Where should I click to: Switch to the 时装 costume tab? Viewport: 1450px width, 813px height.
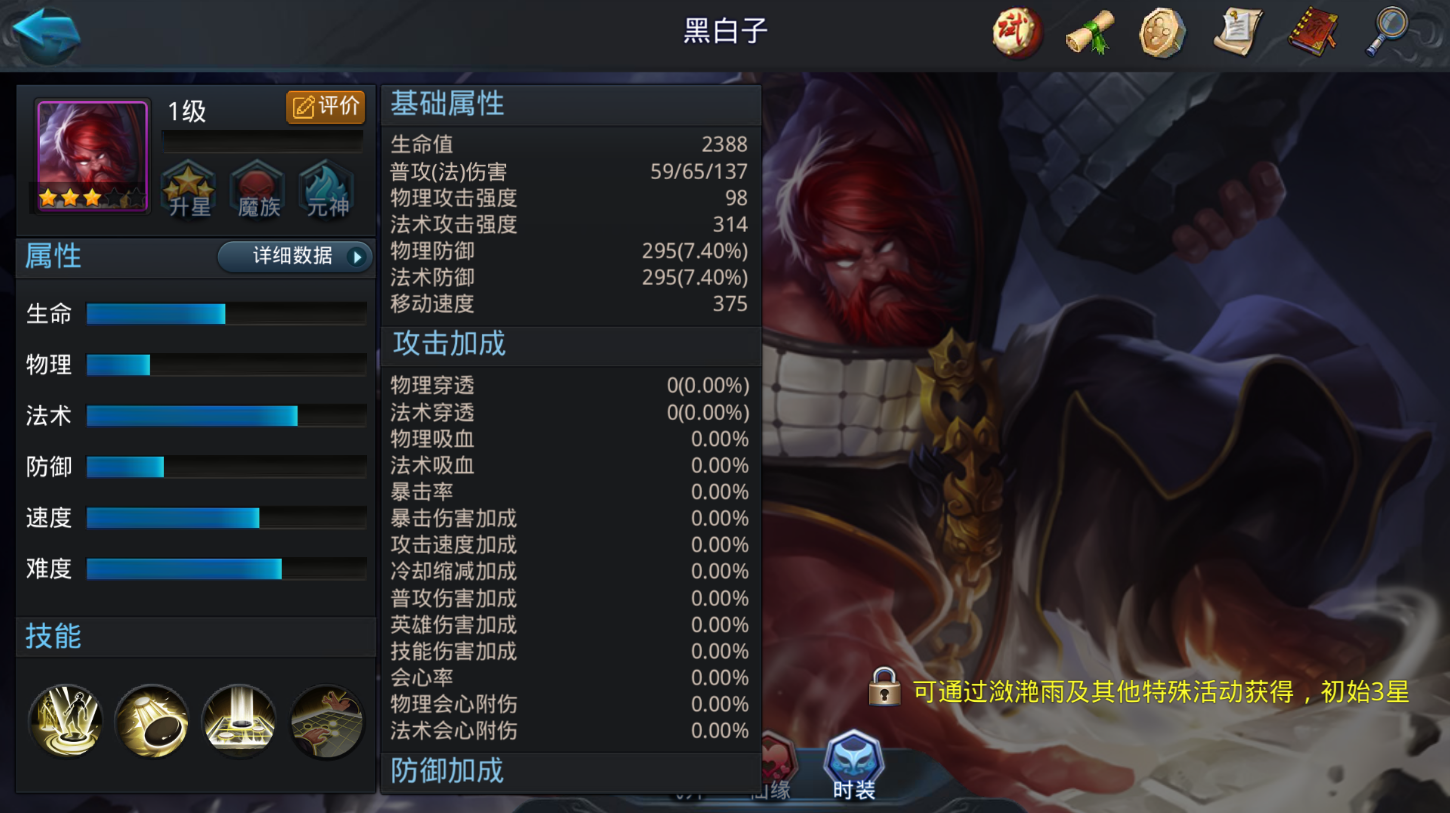pyautogui.click(x=854, y=766)
